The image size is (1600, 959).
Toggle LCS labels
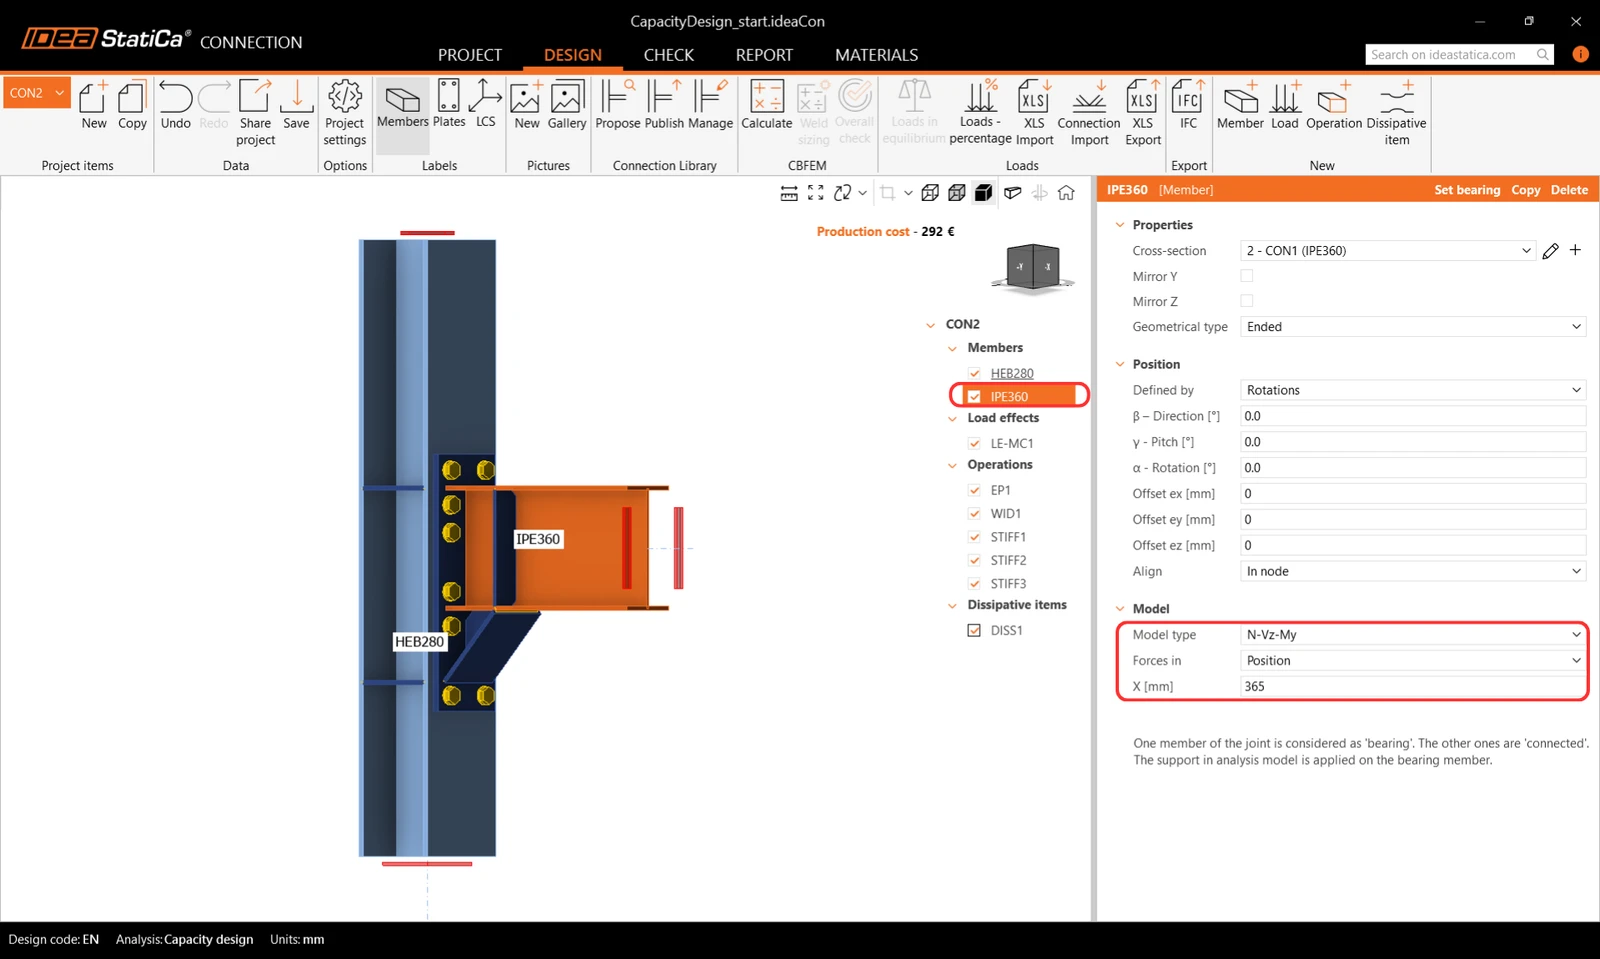pyautogui.click(x=485, y=105)
